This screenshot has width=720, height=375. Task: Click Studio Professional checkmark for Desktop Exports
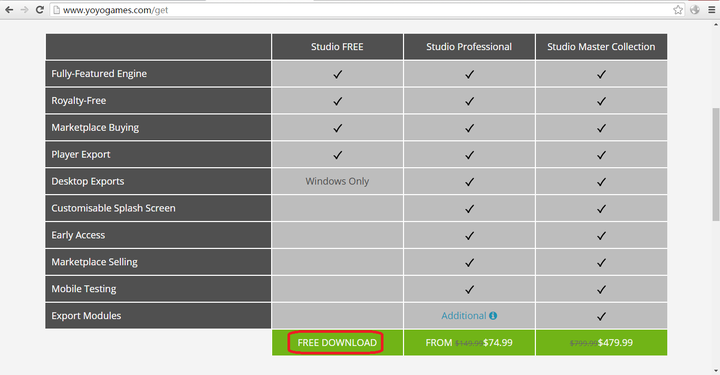point(469,182)
